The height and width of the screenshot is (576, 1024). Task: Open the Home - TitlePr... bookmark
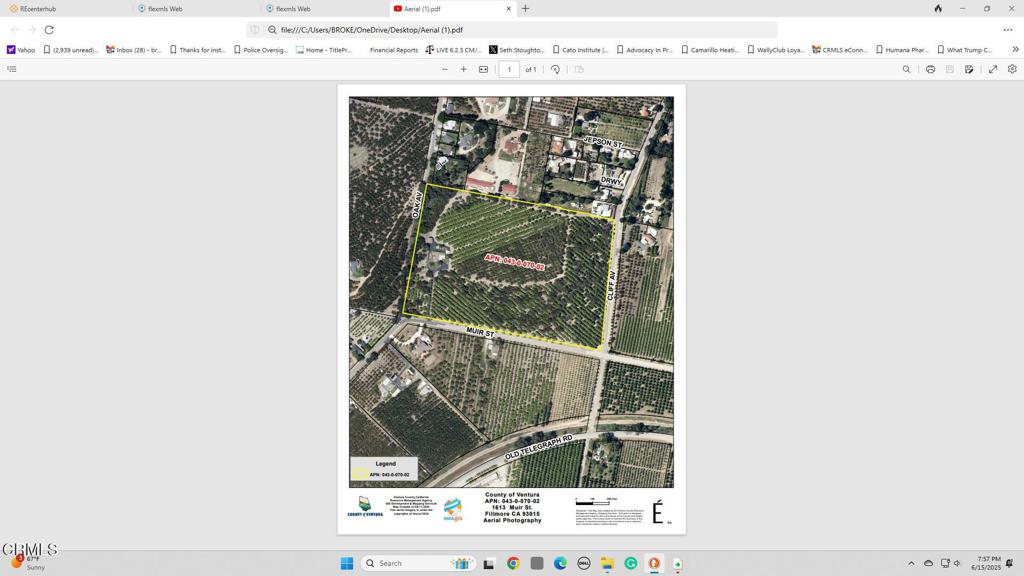tap(324, 50)
